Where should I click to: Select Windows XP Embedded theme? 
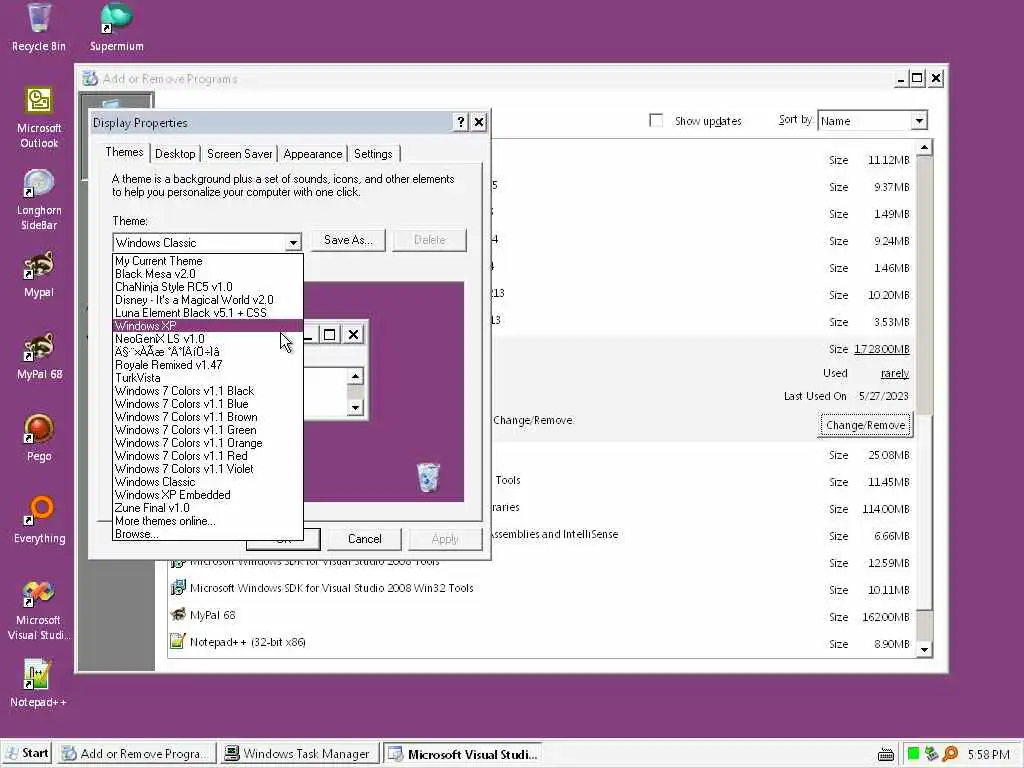208,494
